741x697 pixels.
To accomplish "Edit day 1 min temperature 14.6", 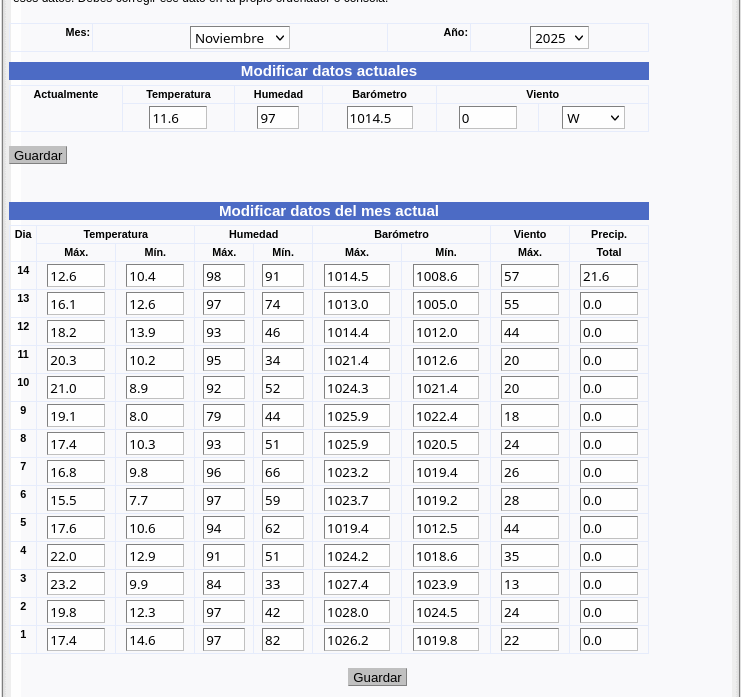I will (155, 640).
